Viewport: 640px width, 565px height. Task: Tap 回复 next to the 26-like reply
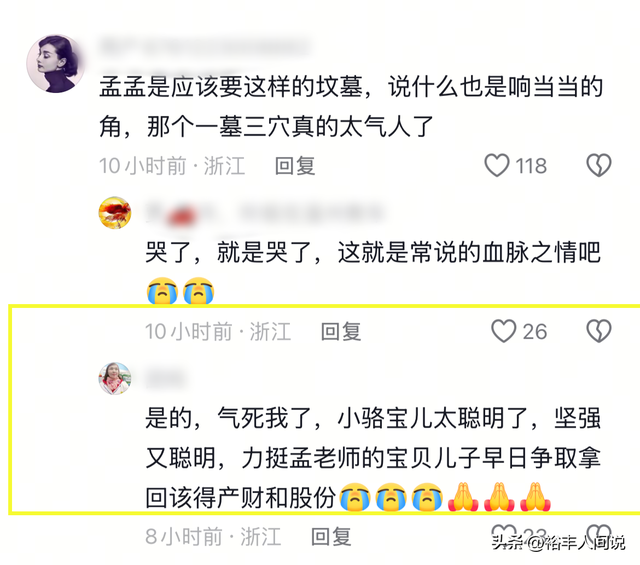point(341,331)
